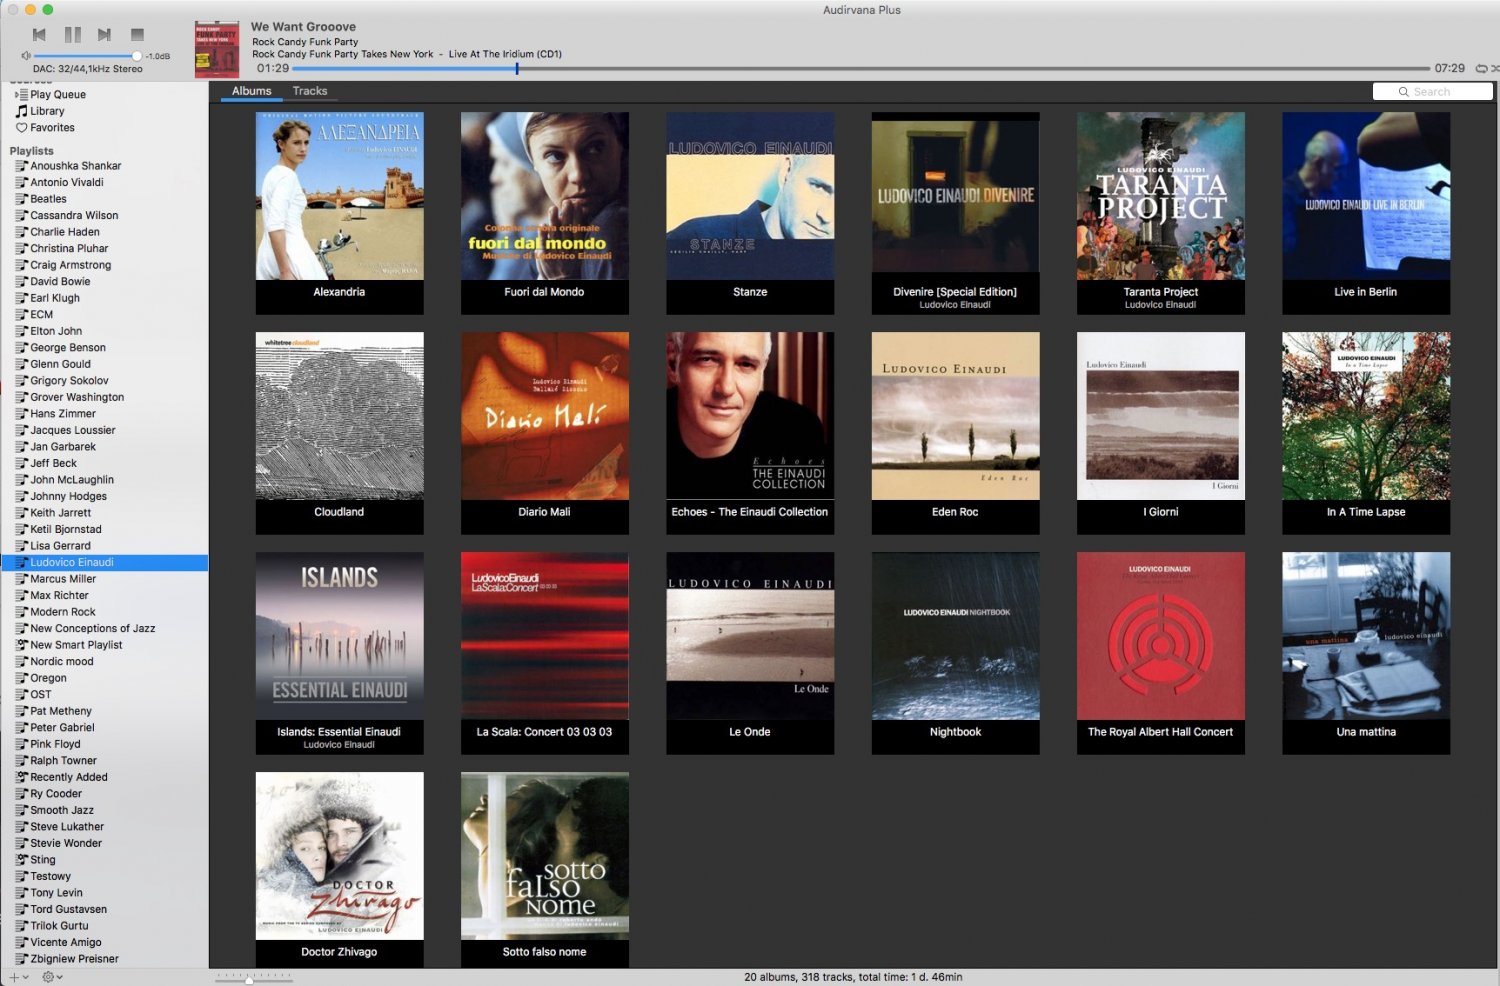Click the playlist icon beside ECM
Viewport: 1500px width, 986px height.
tap(21, 315)
